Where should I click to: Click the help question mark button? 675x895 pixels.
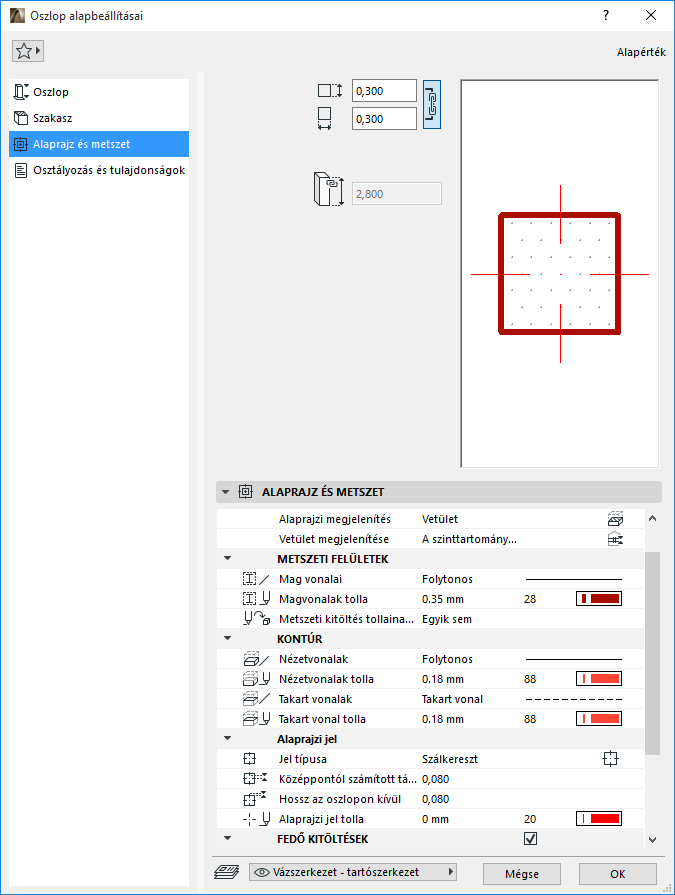[606, 15]
